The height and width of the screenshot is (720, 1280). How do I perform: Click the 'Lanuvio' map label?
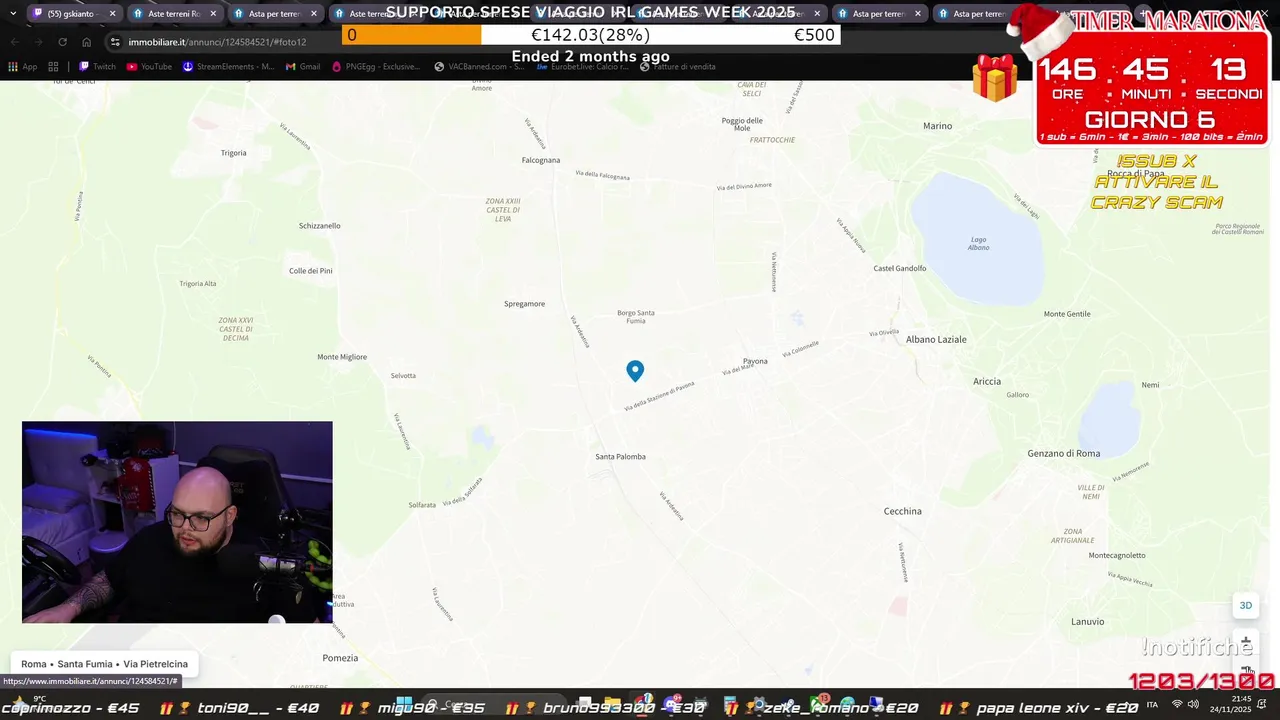click(1087, 622)
